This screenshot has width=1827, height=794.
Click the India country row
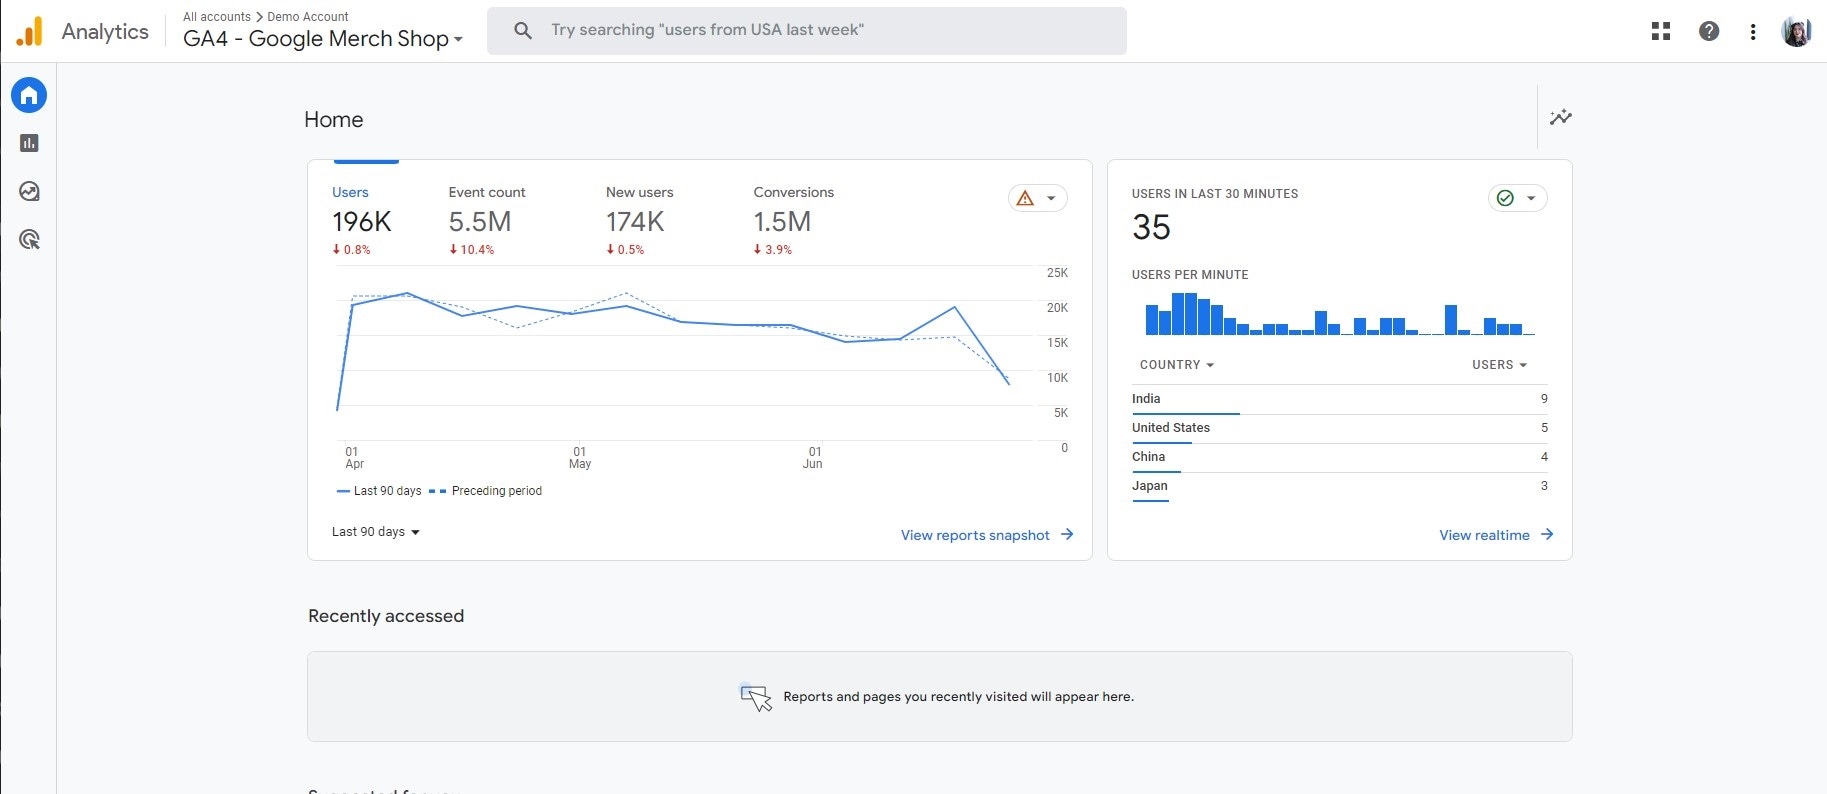pyautogui.click(x=1340, y=399)
